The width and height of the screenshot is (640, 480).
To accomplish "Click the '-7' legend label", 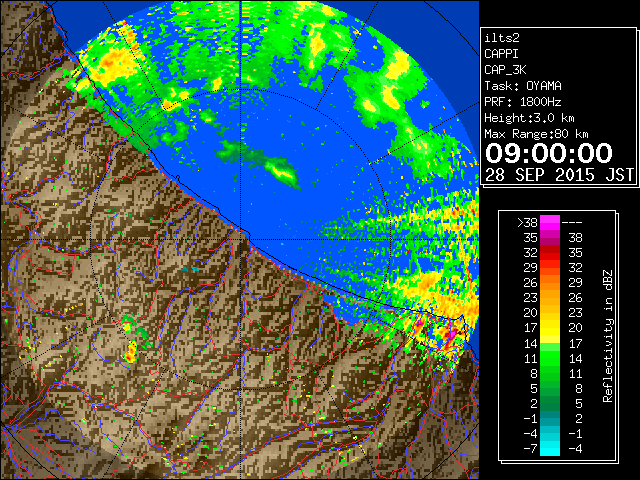I will pos(530,449).
